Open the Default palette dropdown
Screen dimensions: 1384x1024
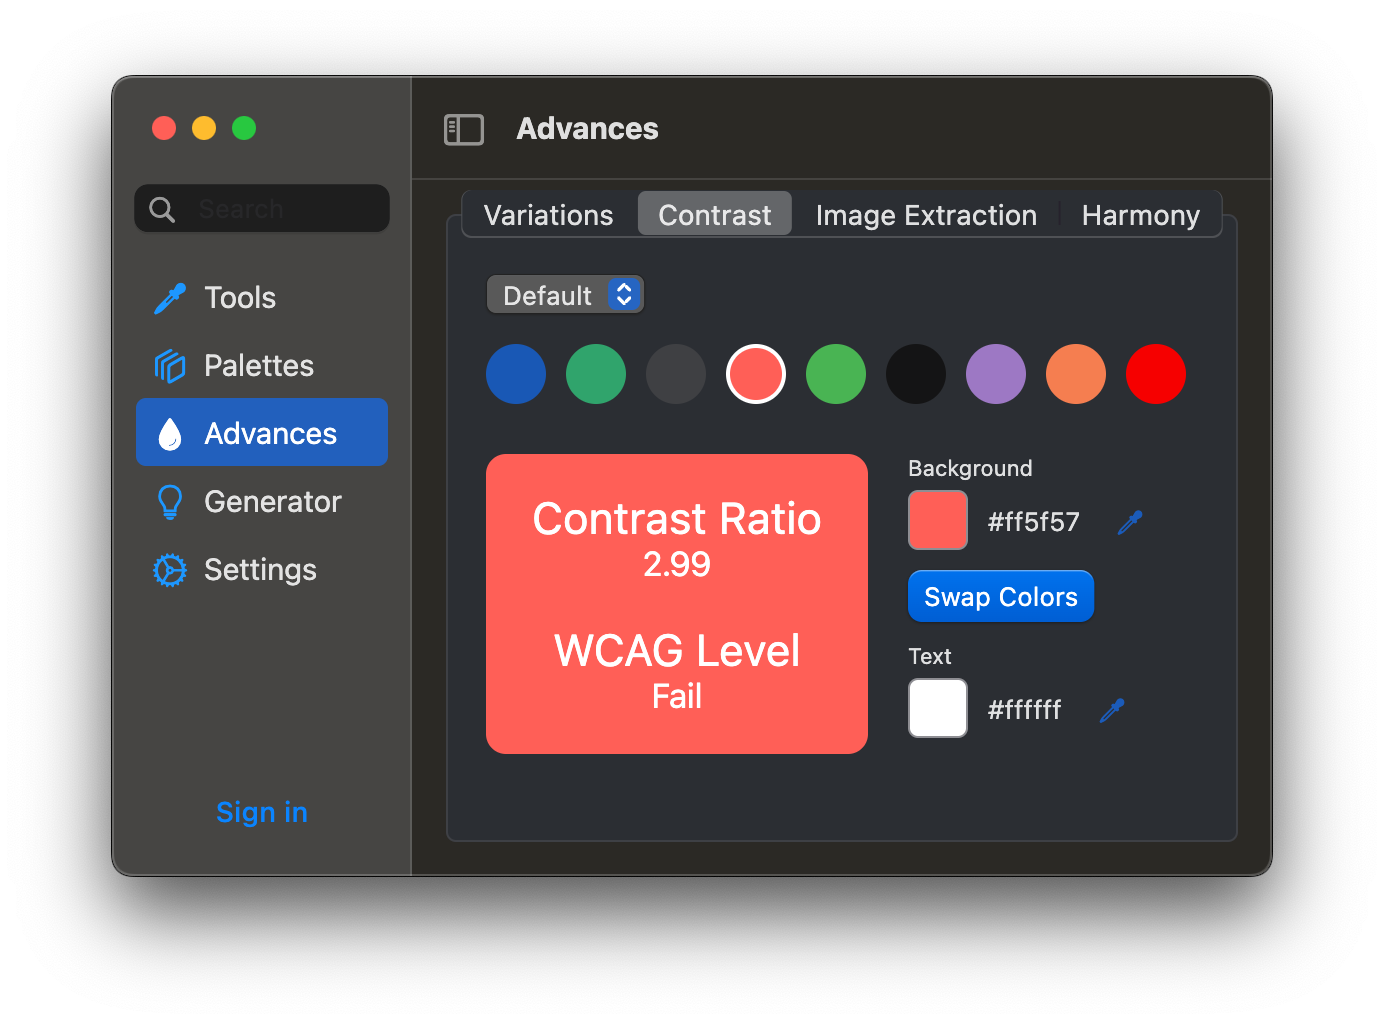565,295
